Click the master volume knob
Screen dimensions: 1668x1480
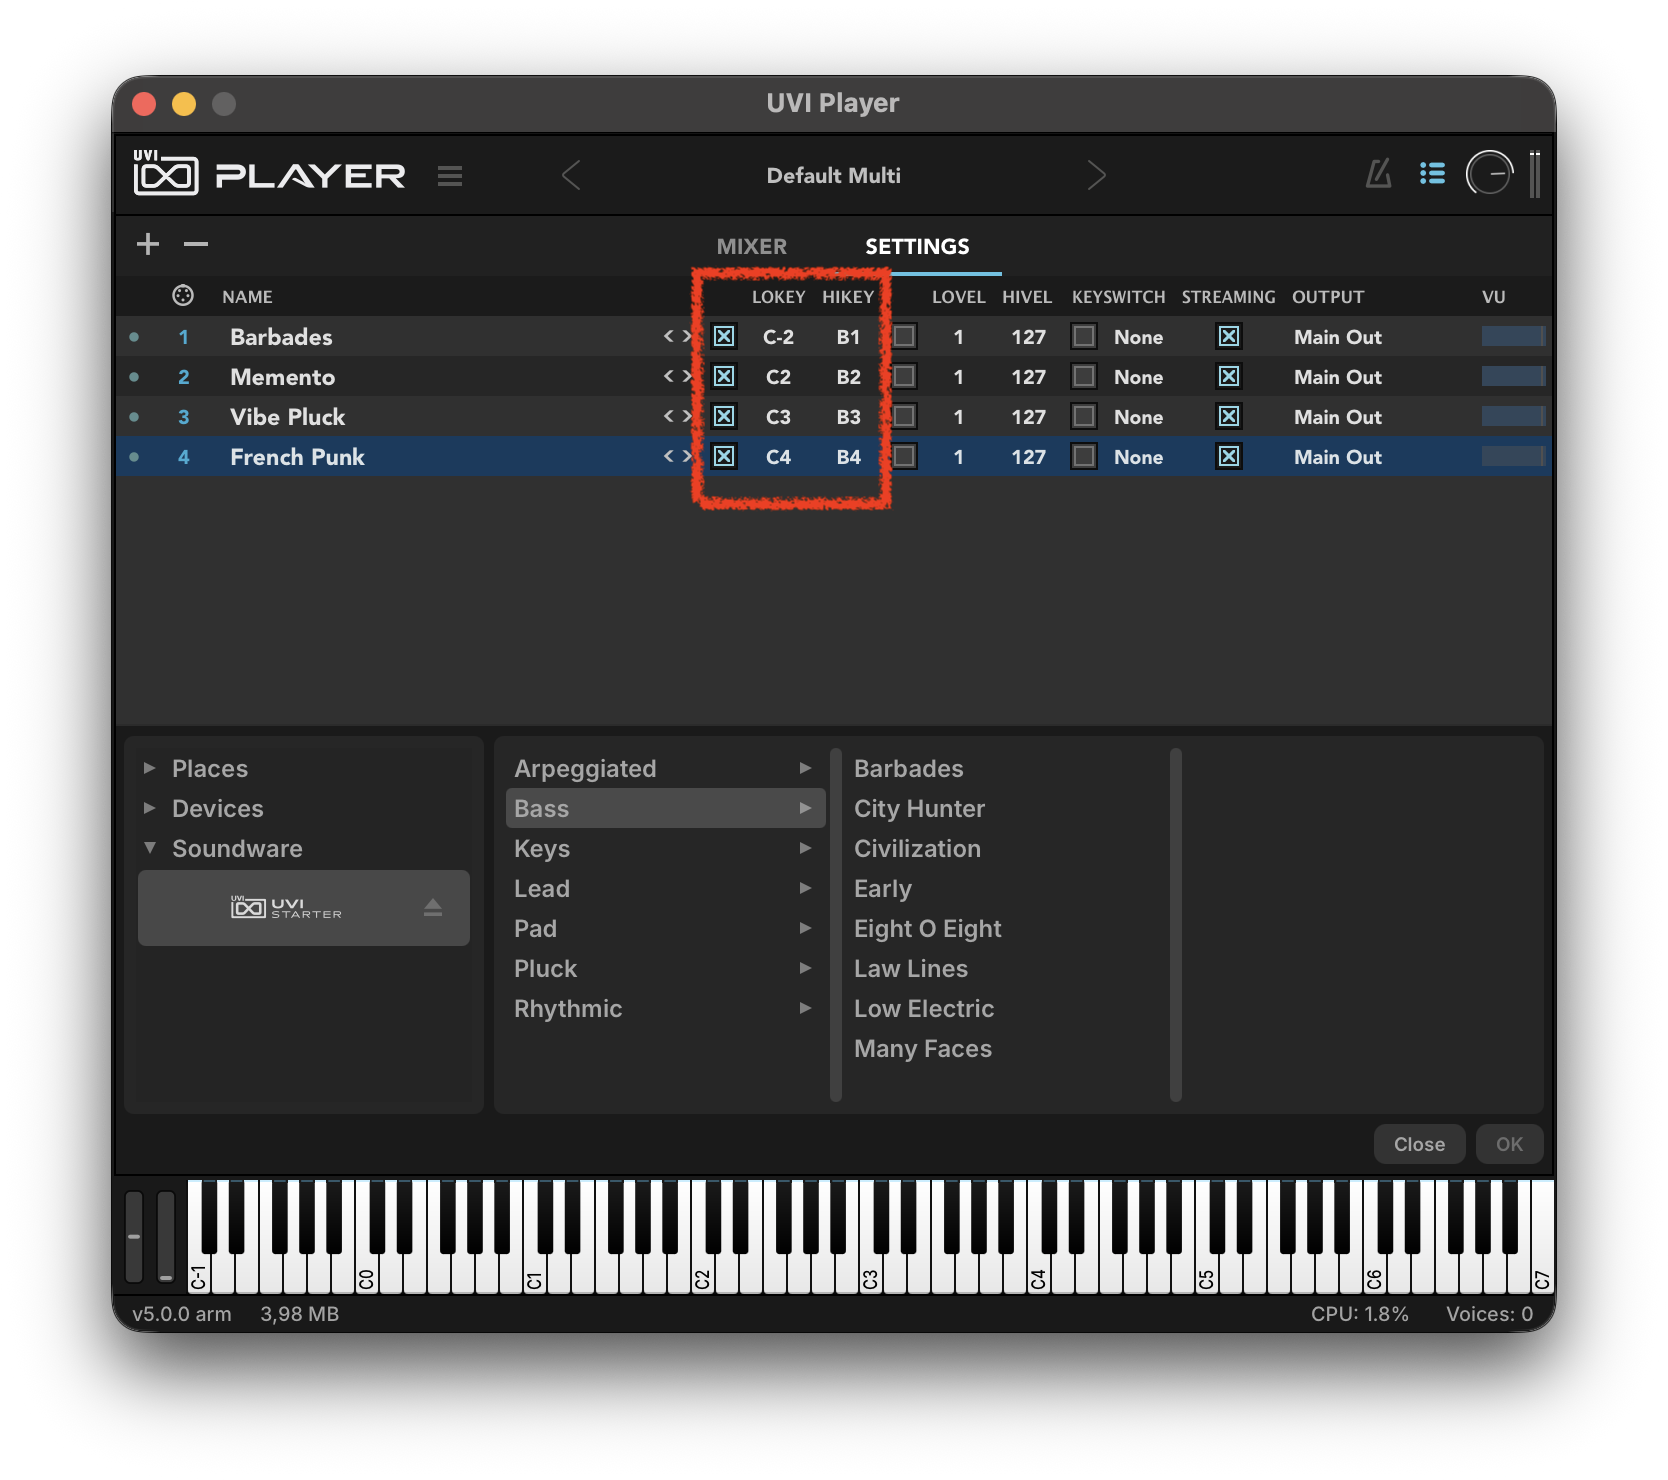click(1489, 174)
